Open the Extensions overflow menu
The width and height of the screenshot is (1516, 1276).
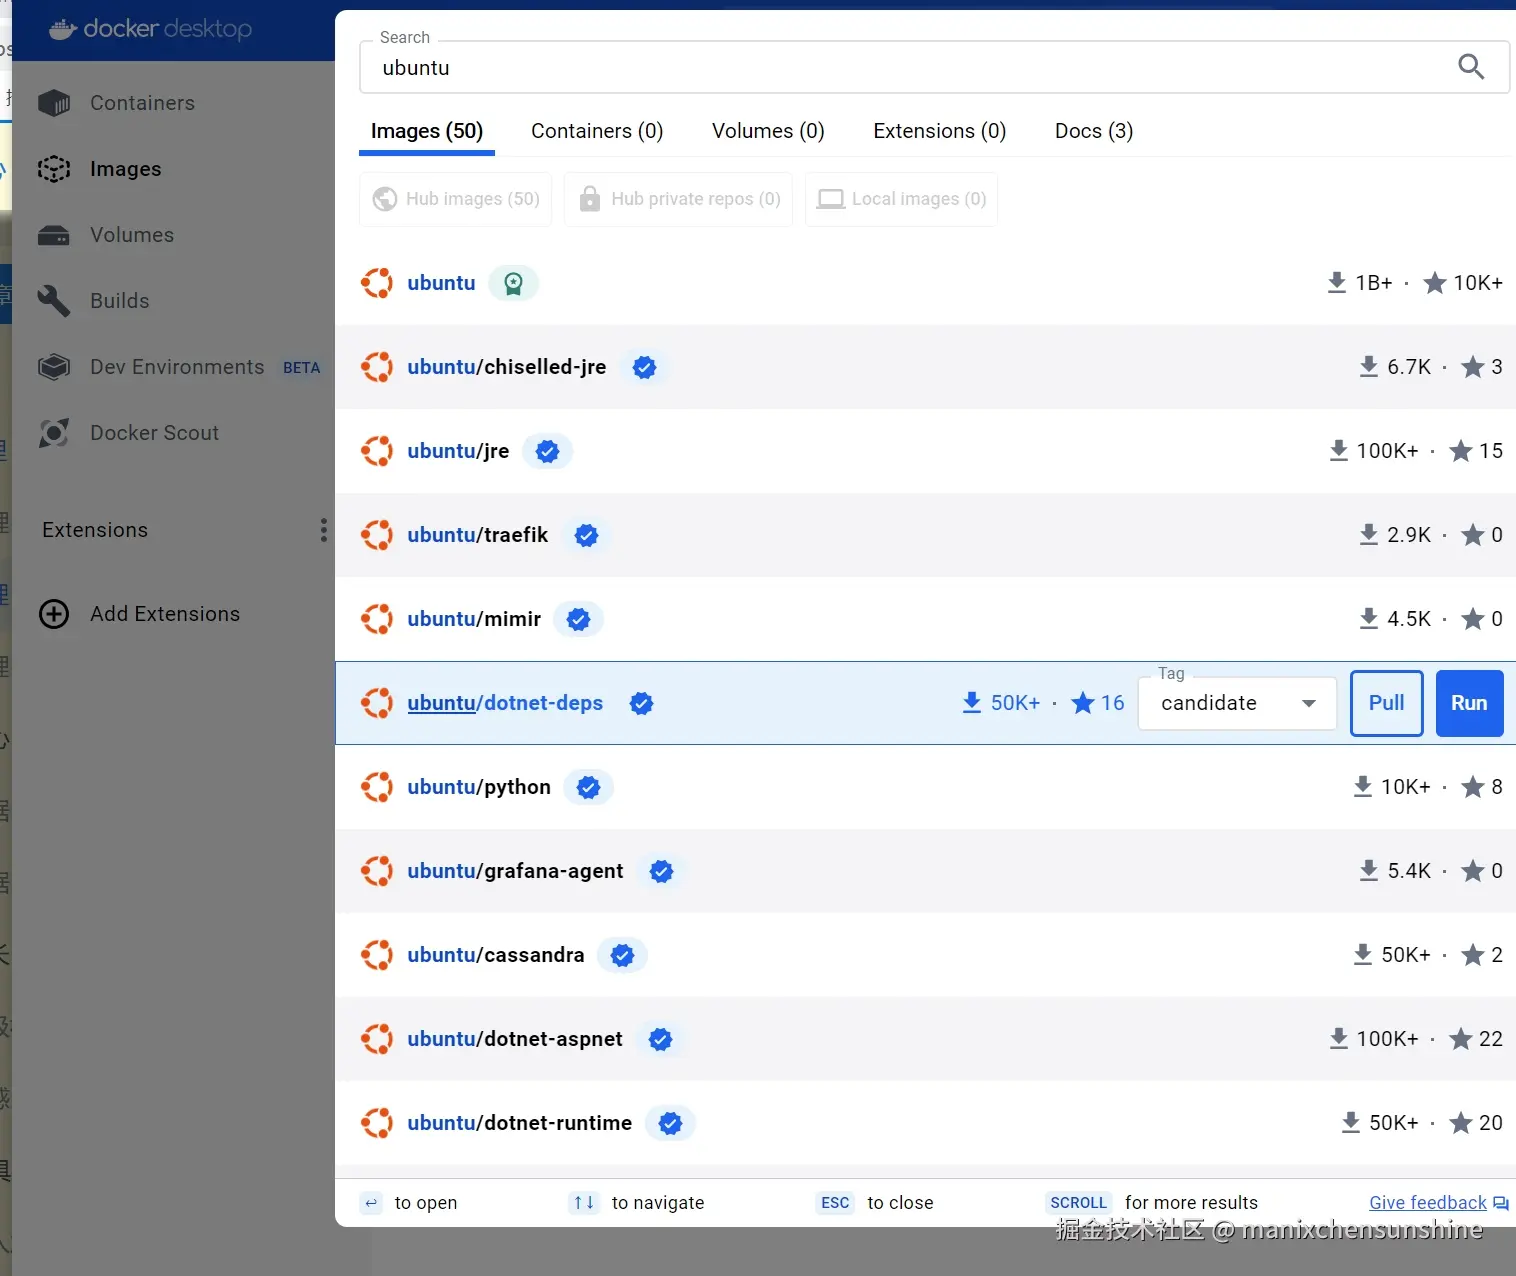pos(322,530)
